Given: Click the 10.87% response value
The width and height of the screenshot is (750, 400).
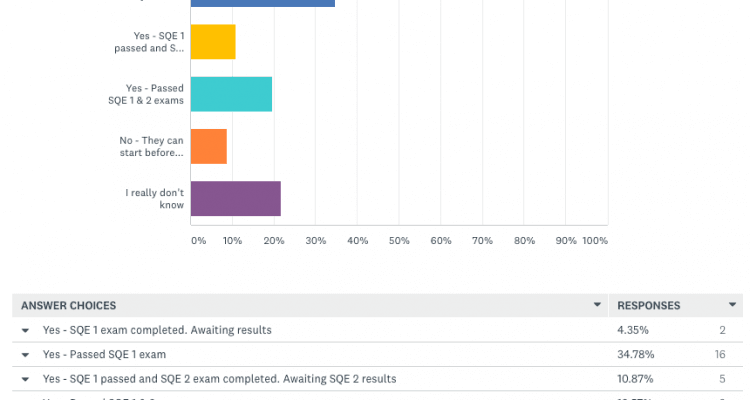Looking at the screenshot, I should pyautogui.click(x=635, y=379).
